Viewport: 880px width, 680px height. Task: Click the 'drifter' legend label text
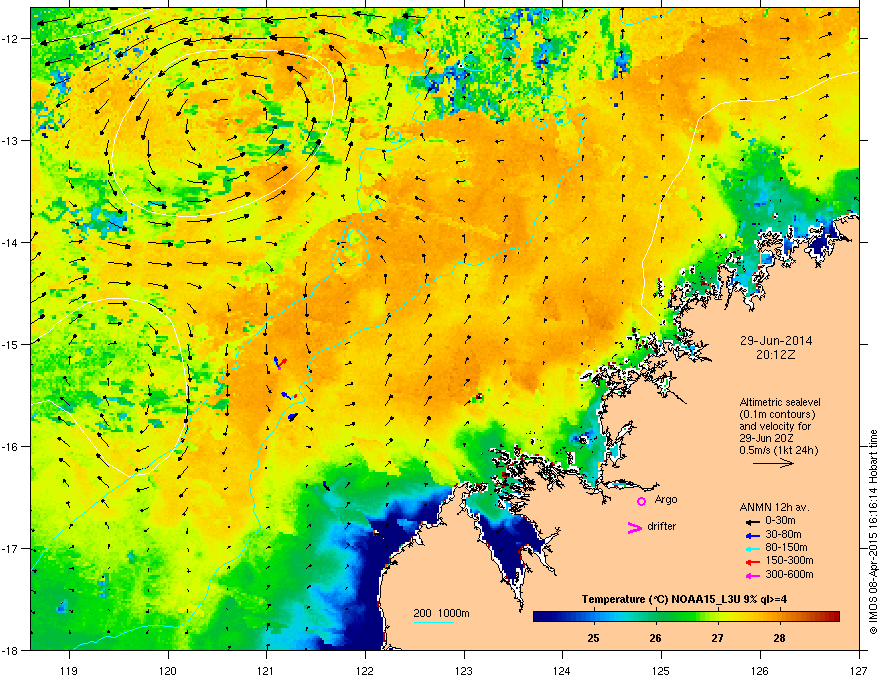[x=662, y=526]
